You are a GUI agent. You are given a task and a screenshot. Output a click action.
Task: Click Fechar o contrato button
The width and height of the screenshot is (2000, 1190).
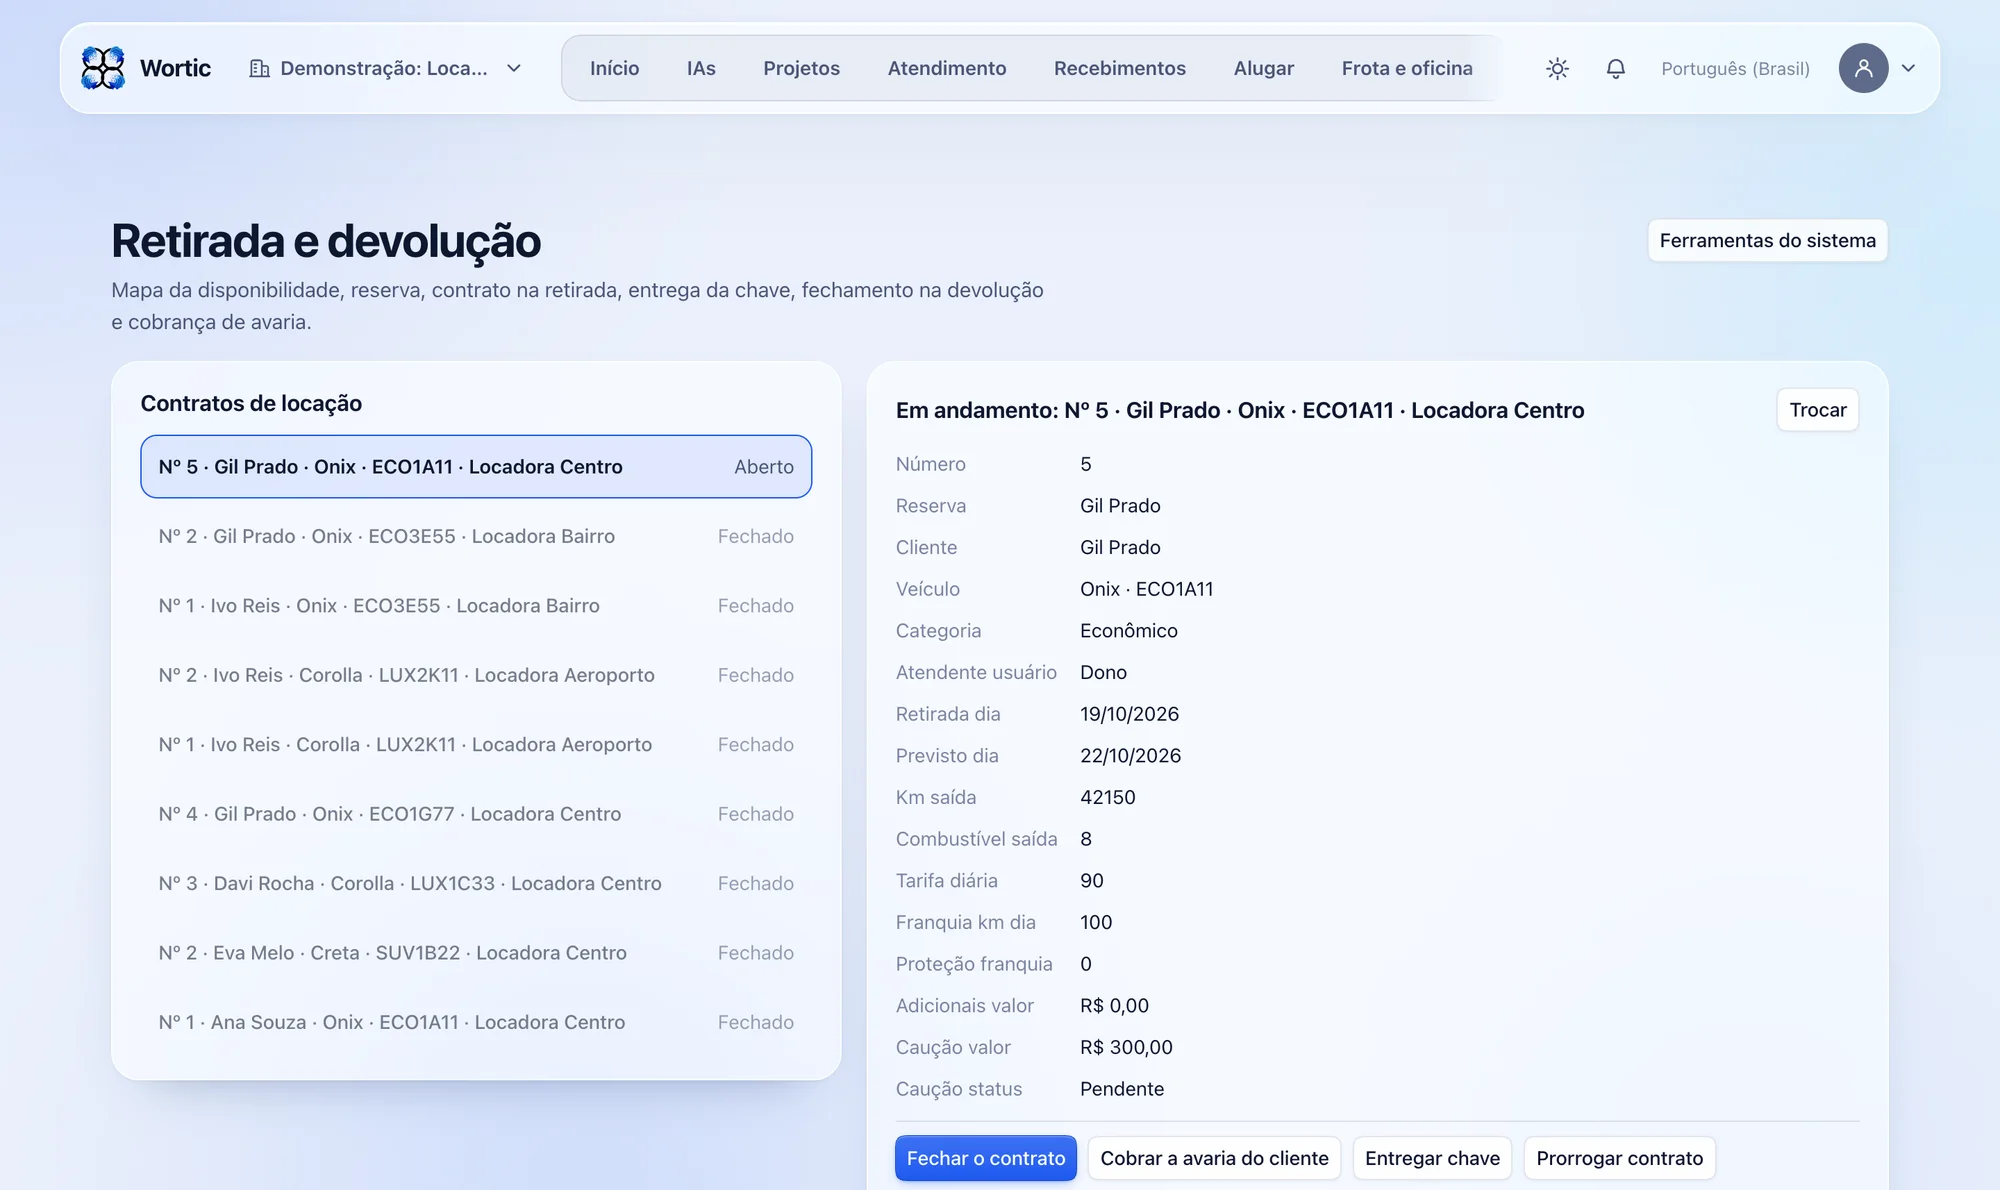click(985, 1158)
